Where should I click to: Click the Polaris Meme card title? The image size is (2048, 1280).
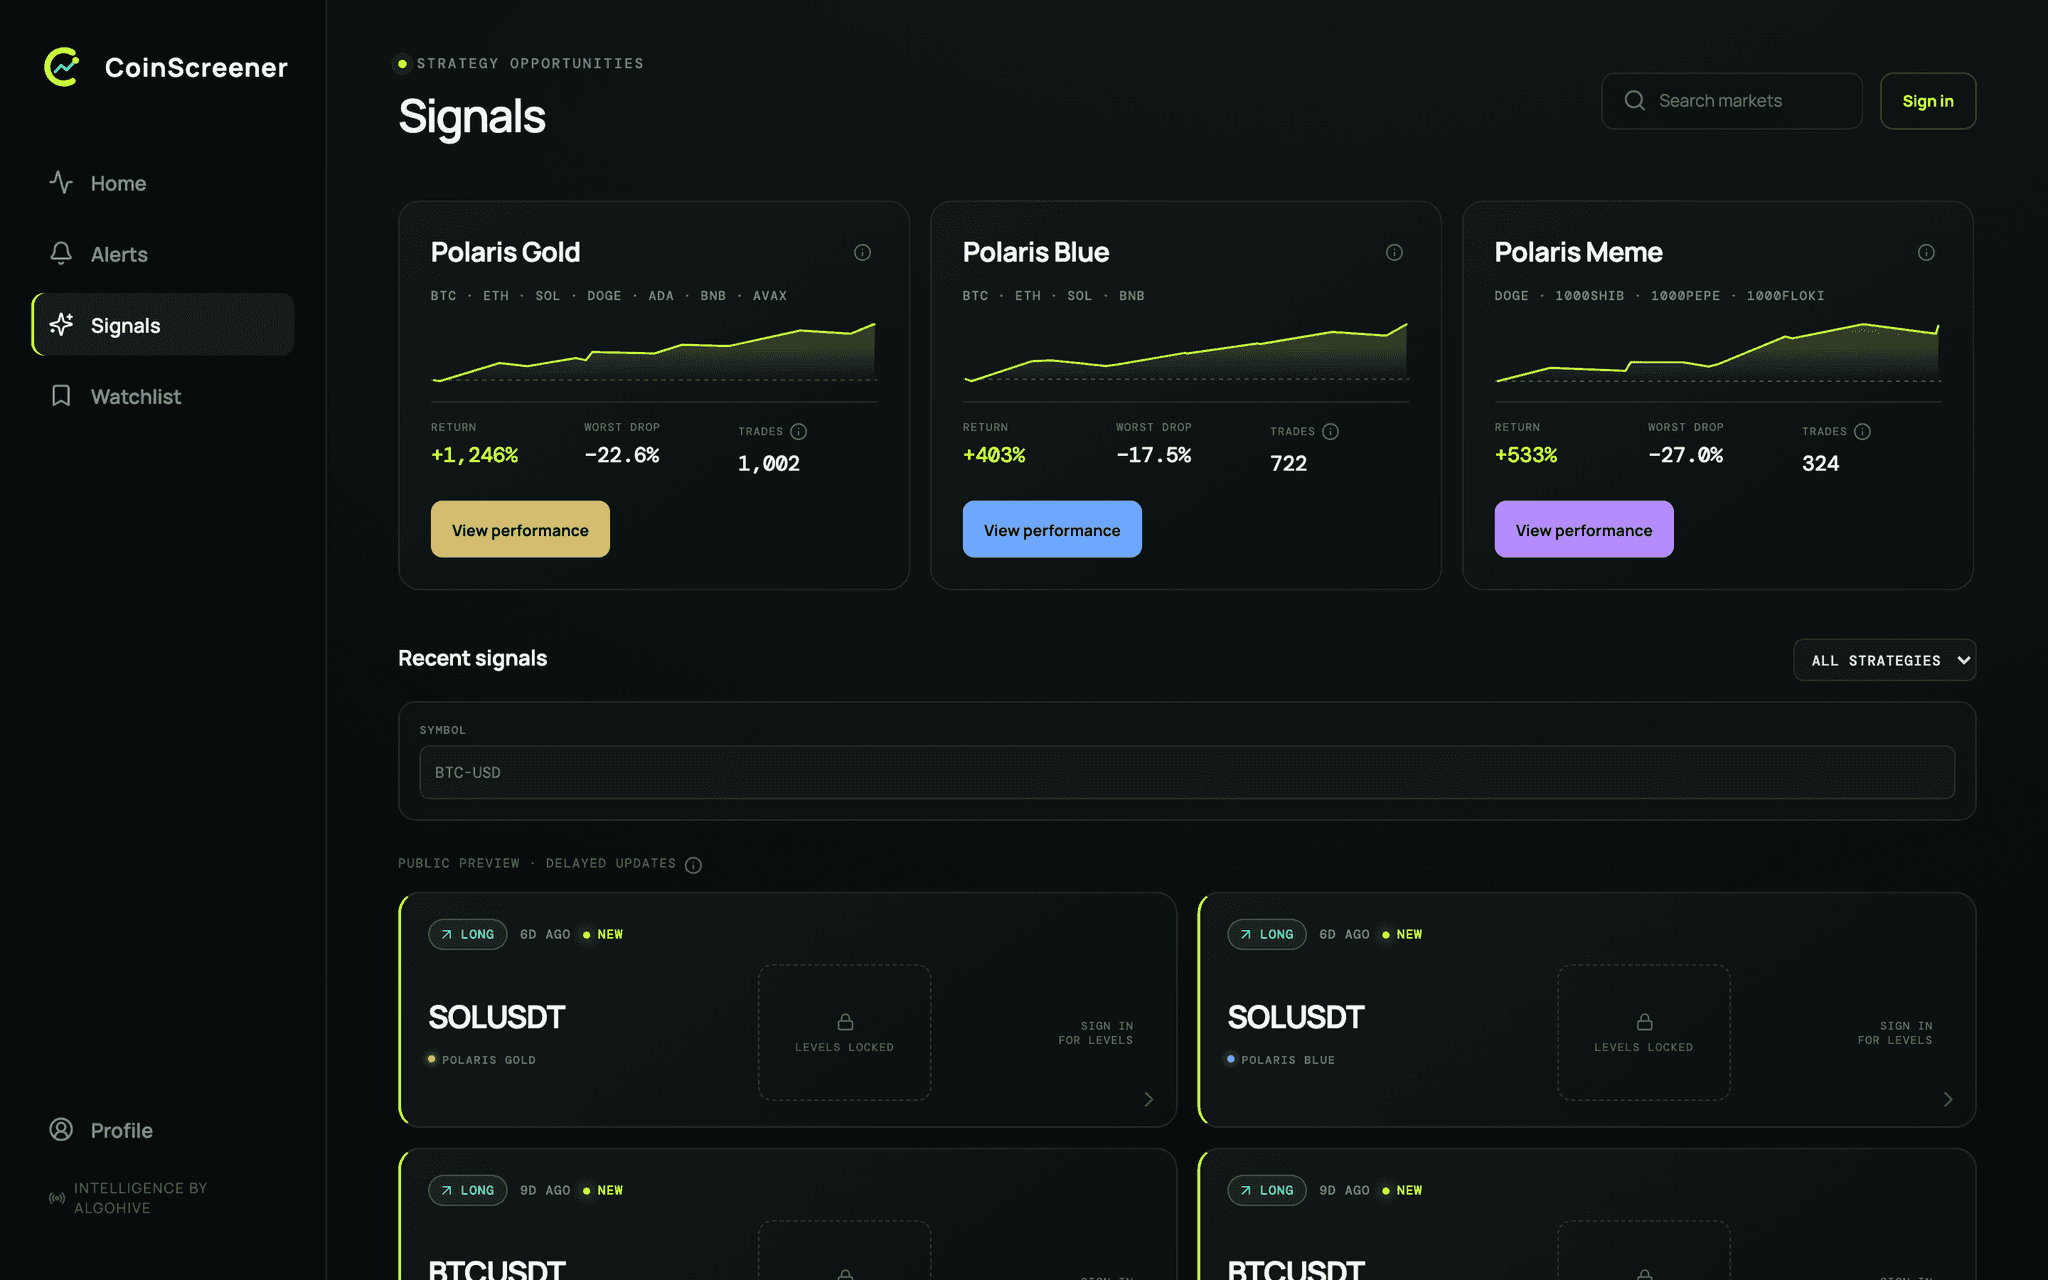point(1579,252)
